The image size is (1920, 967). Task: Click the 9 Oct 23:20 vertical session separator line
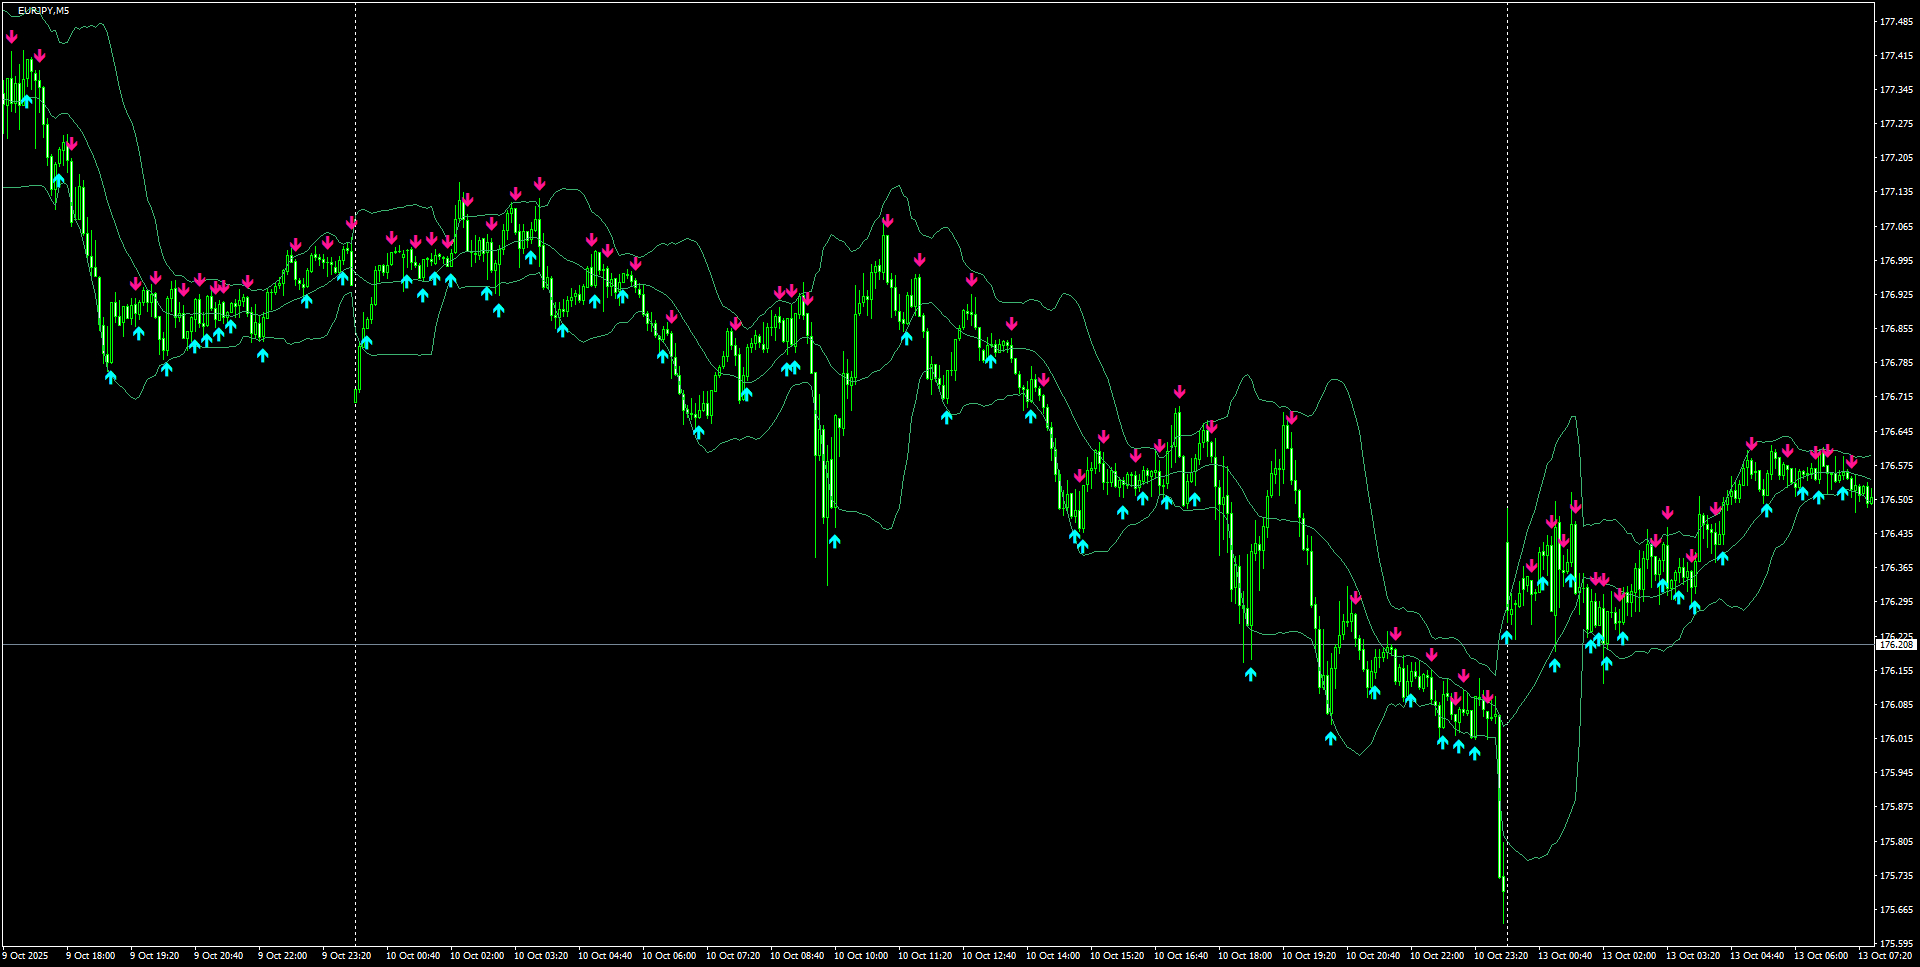pyautogui.click(x=355, y=500)
